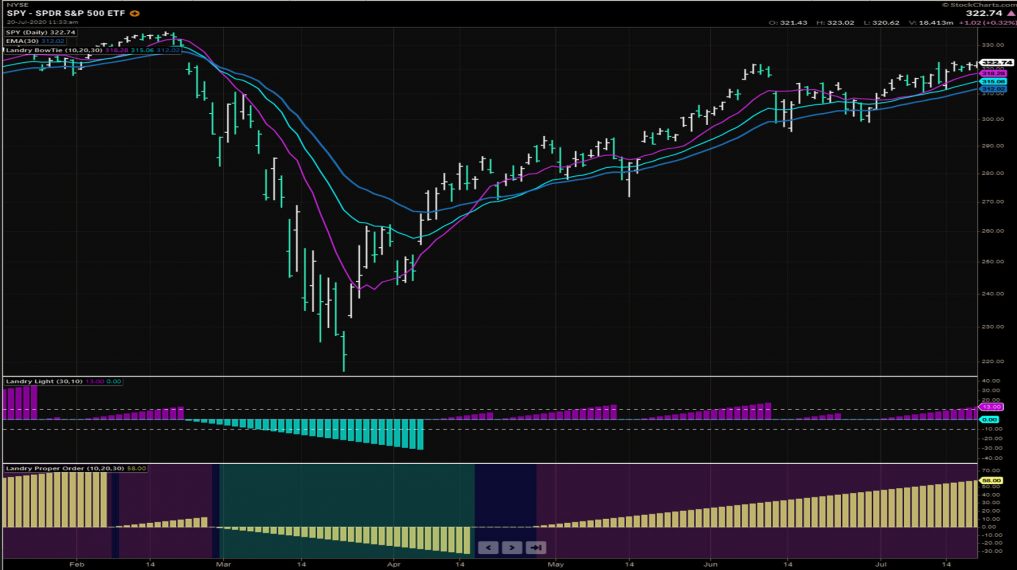Jump to latest bar arrow button

536,548
